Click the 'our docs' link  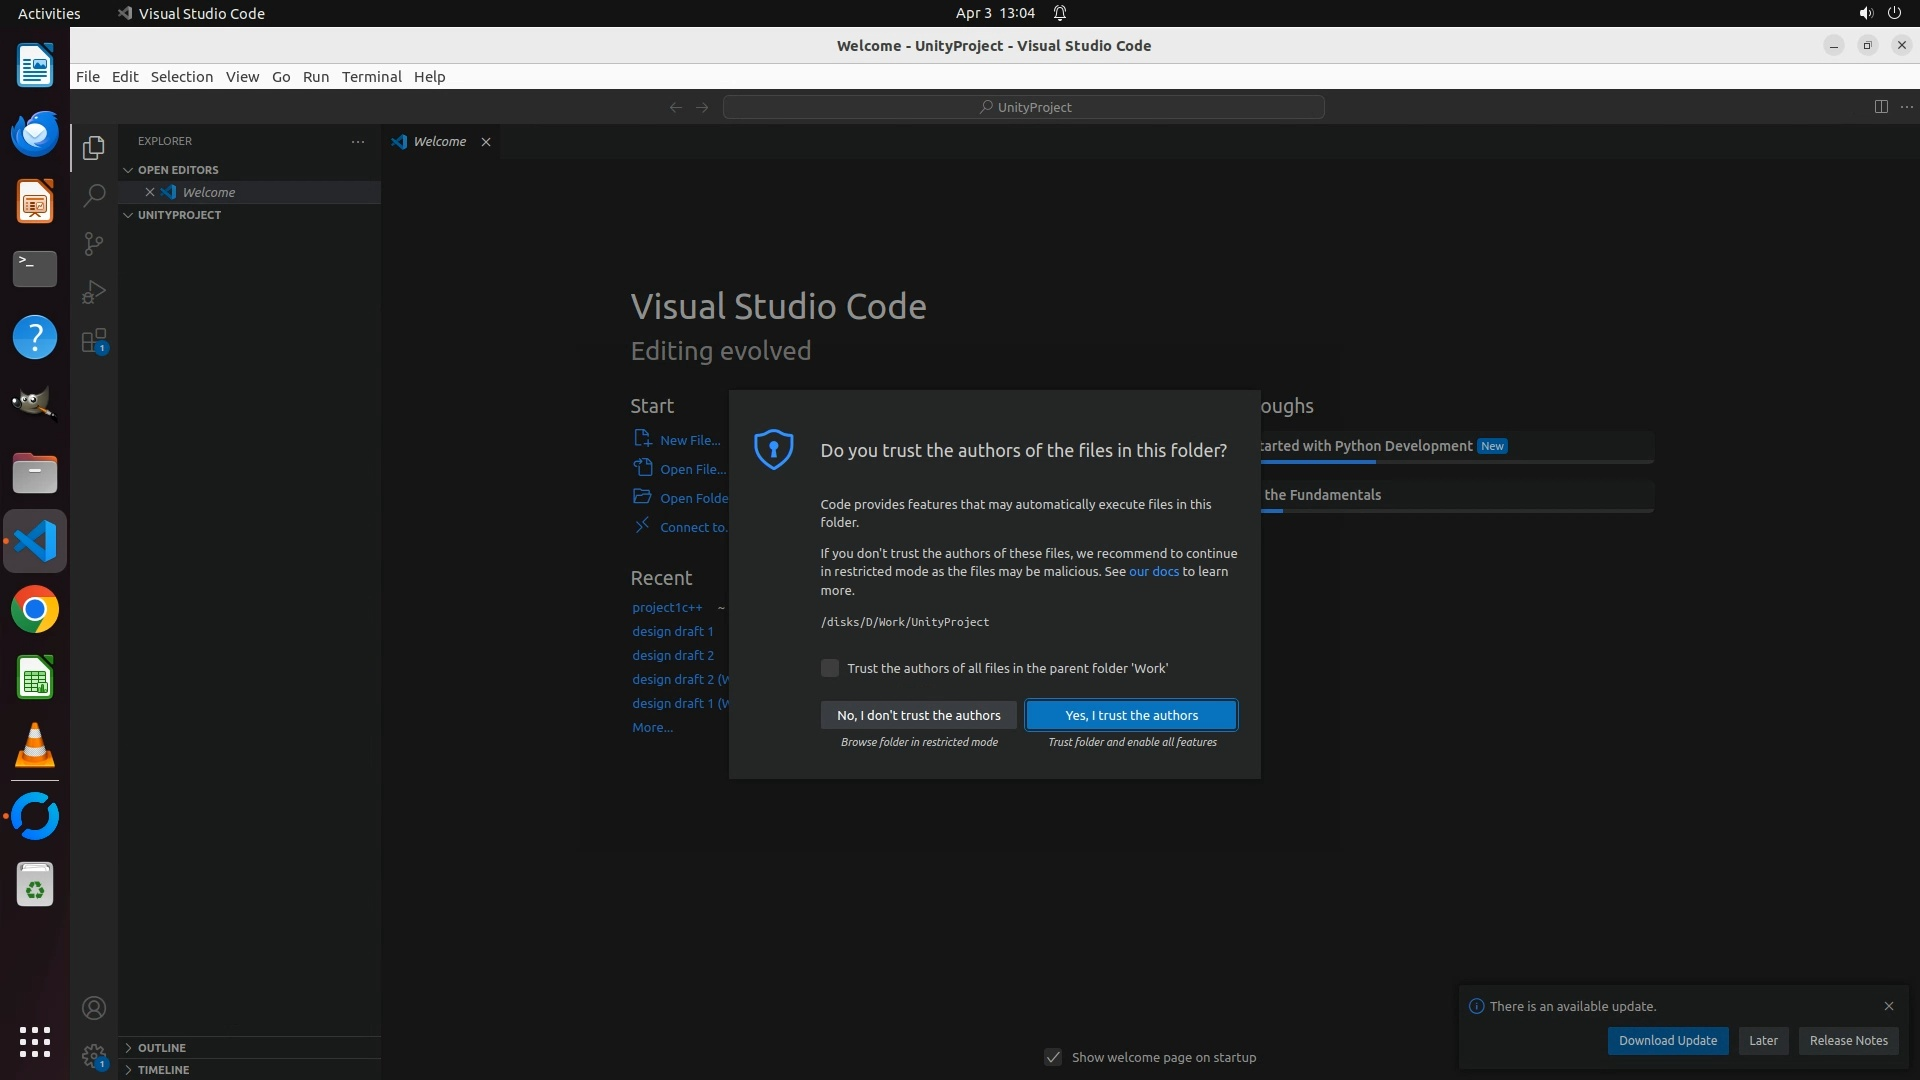pyautogui.click(x=1153, y=572)
